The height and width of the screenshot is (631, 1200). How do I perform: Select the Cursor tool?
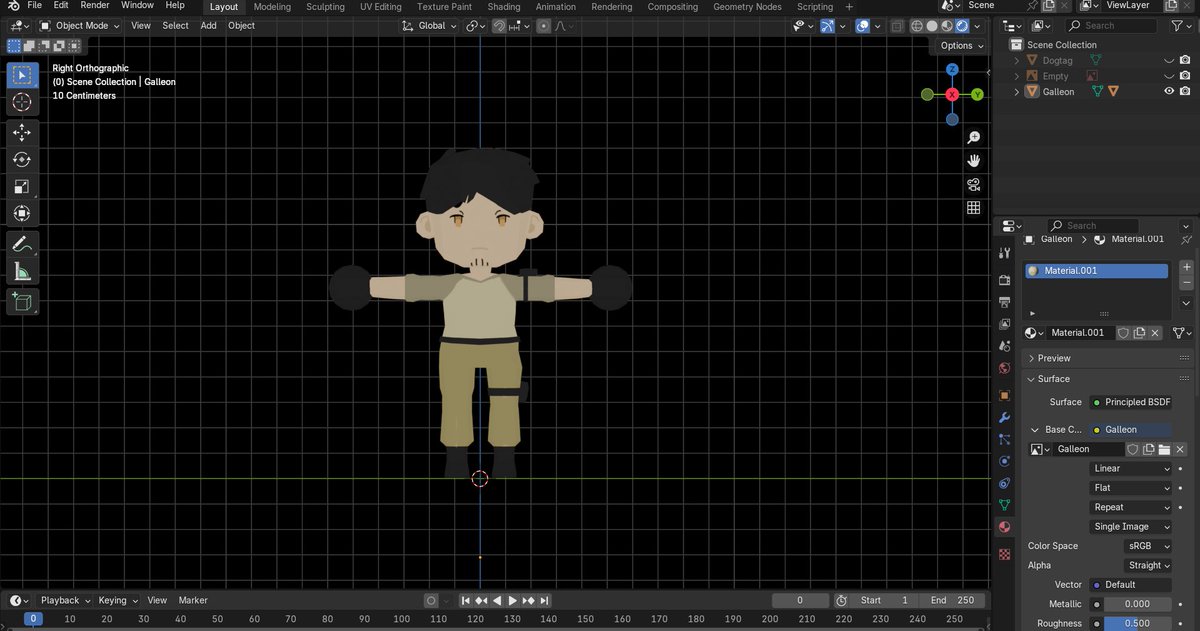point(22,102)
